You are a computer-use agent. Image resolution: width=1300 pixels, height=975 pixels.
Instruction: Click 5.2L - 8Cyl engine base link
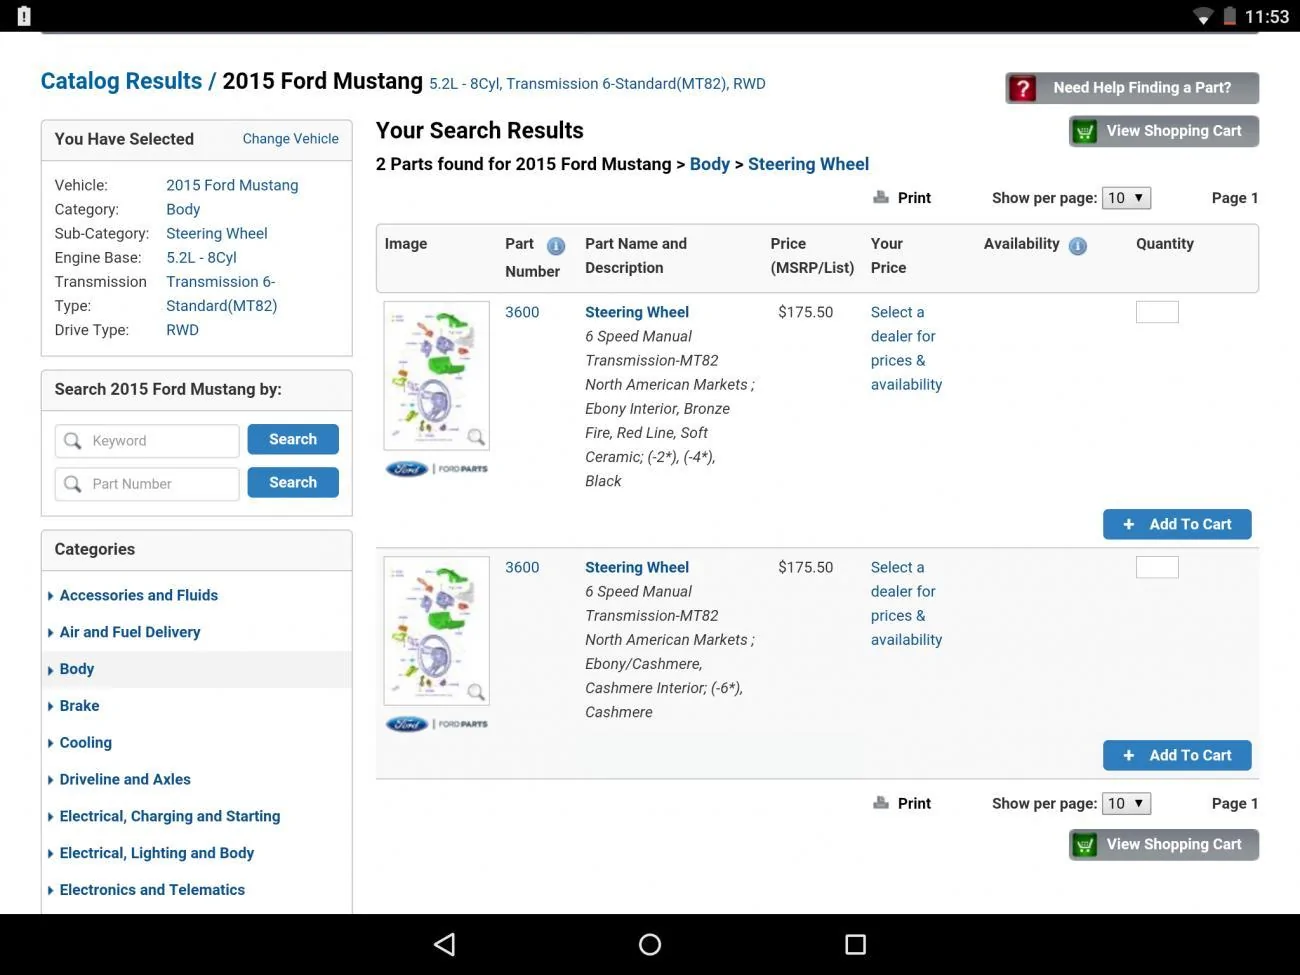[x=201, y=257]
